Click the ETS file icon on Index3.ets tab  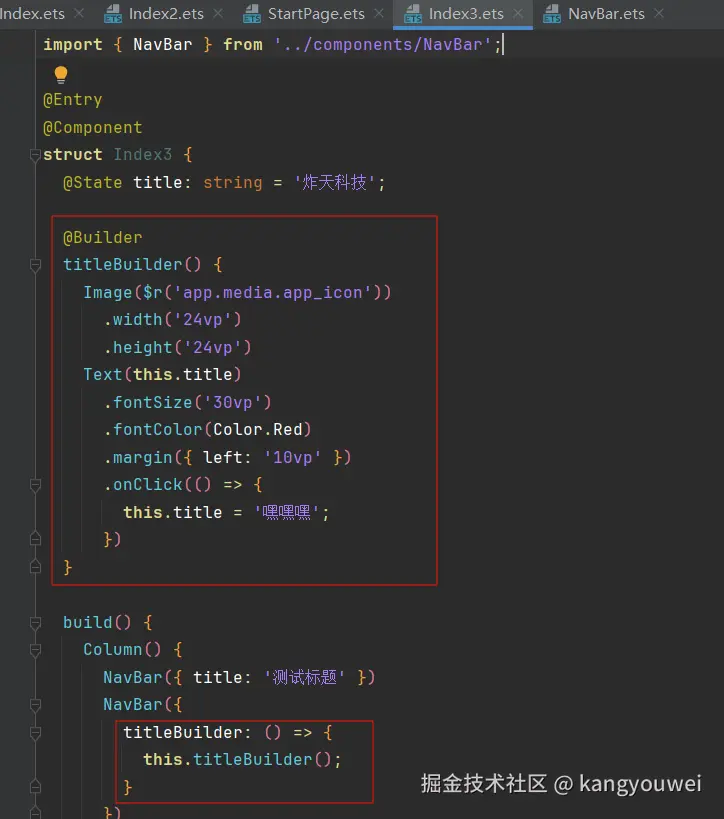pyautogui.click(x=413, y=14)
